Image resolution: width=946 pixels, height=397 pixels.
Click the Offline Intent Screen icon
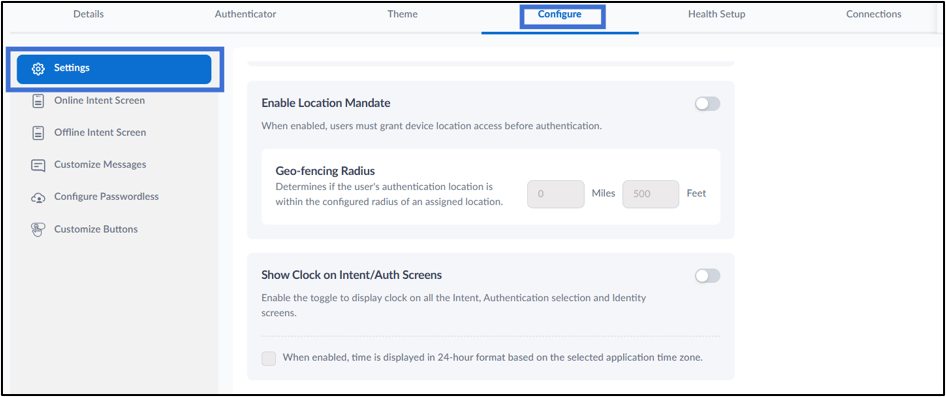coord(38,133)
